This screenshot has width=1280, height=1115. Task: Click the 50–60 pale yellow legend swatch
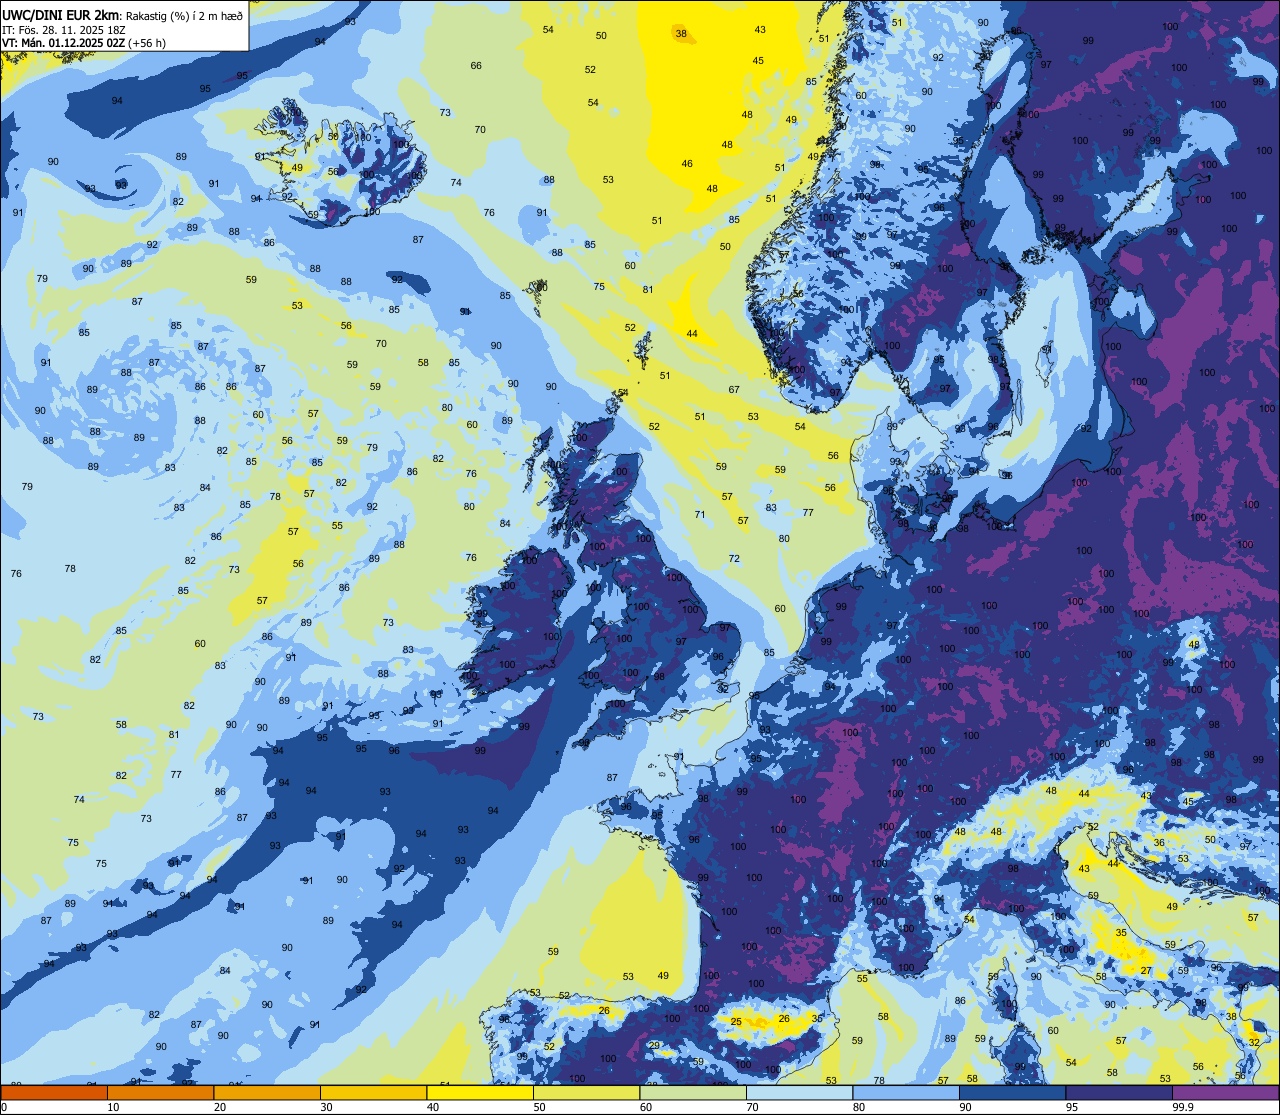586,1092
